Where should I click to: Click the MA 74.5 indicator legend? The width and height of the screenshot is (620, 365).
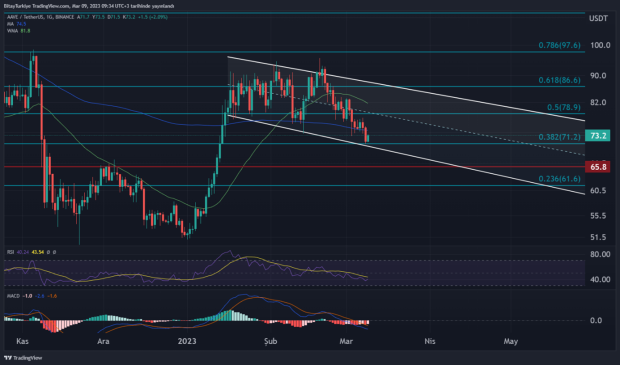coord(17,24)
